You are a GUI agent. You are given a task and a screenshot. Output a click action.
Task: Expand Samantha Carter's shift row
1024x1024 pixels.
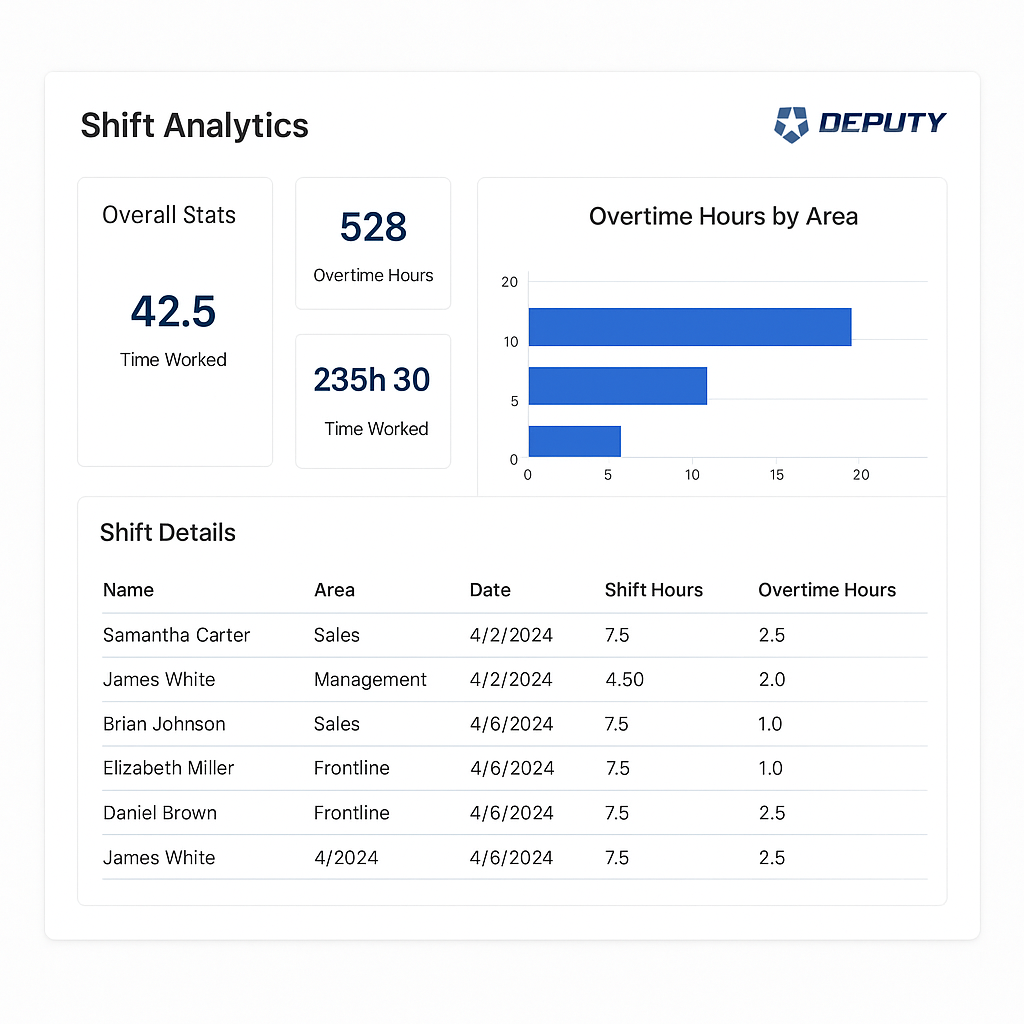[176, 635]
